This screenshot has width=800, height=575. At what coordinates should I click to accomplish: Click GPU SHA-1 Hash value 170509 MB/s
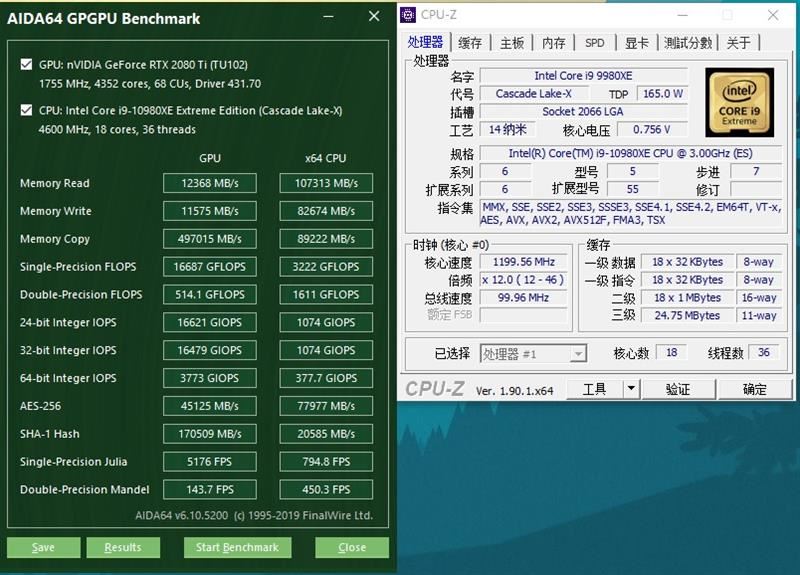pyautogui.click(x=210, y=434)
